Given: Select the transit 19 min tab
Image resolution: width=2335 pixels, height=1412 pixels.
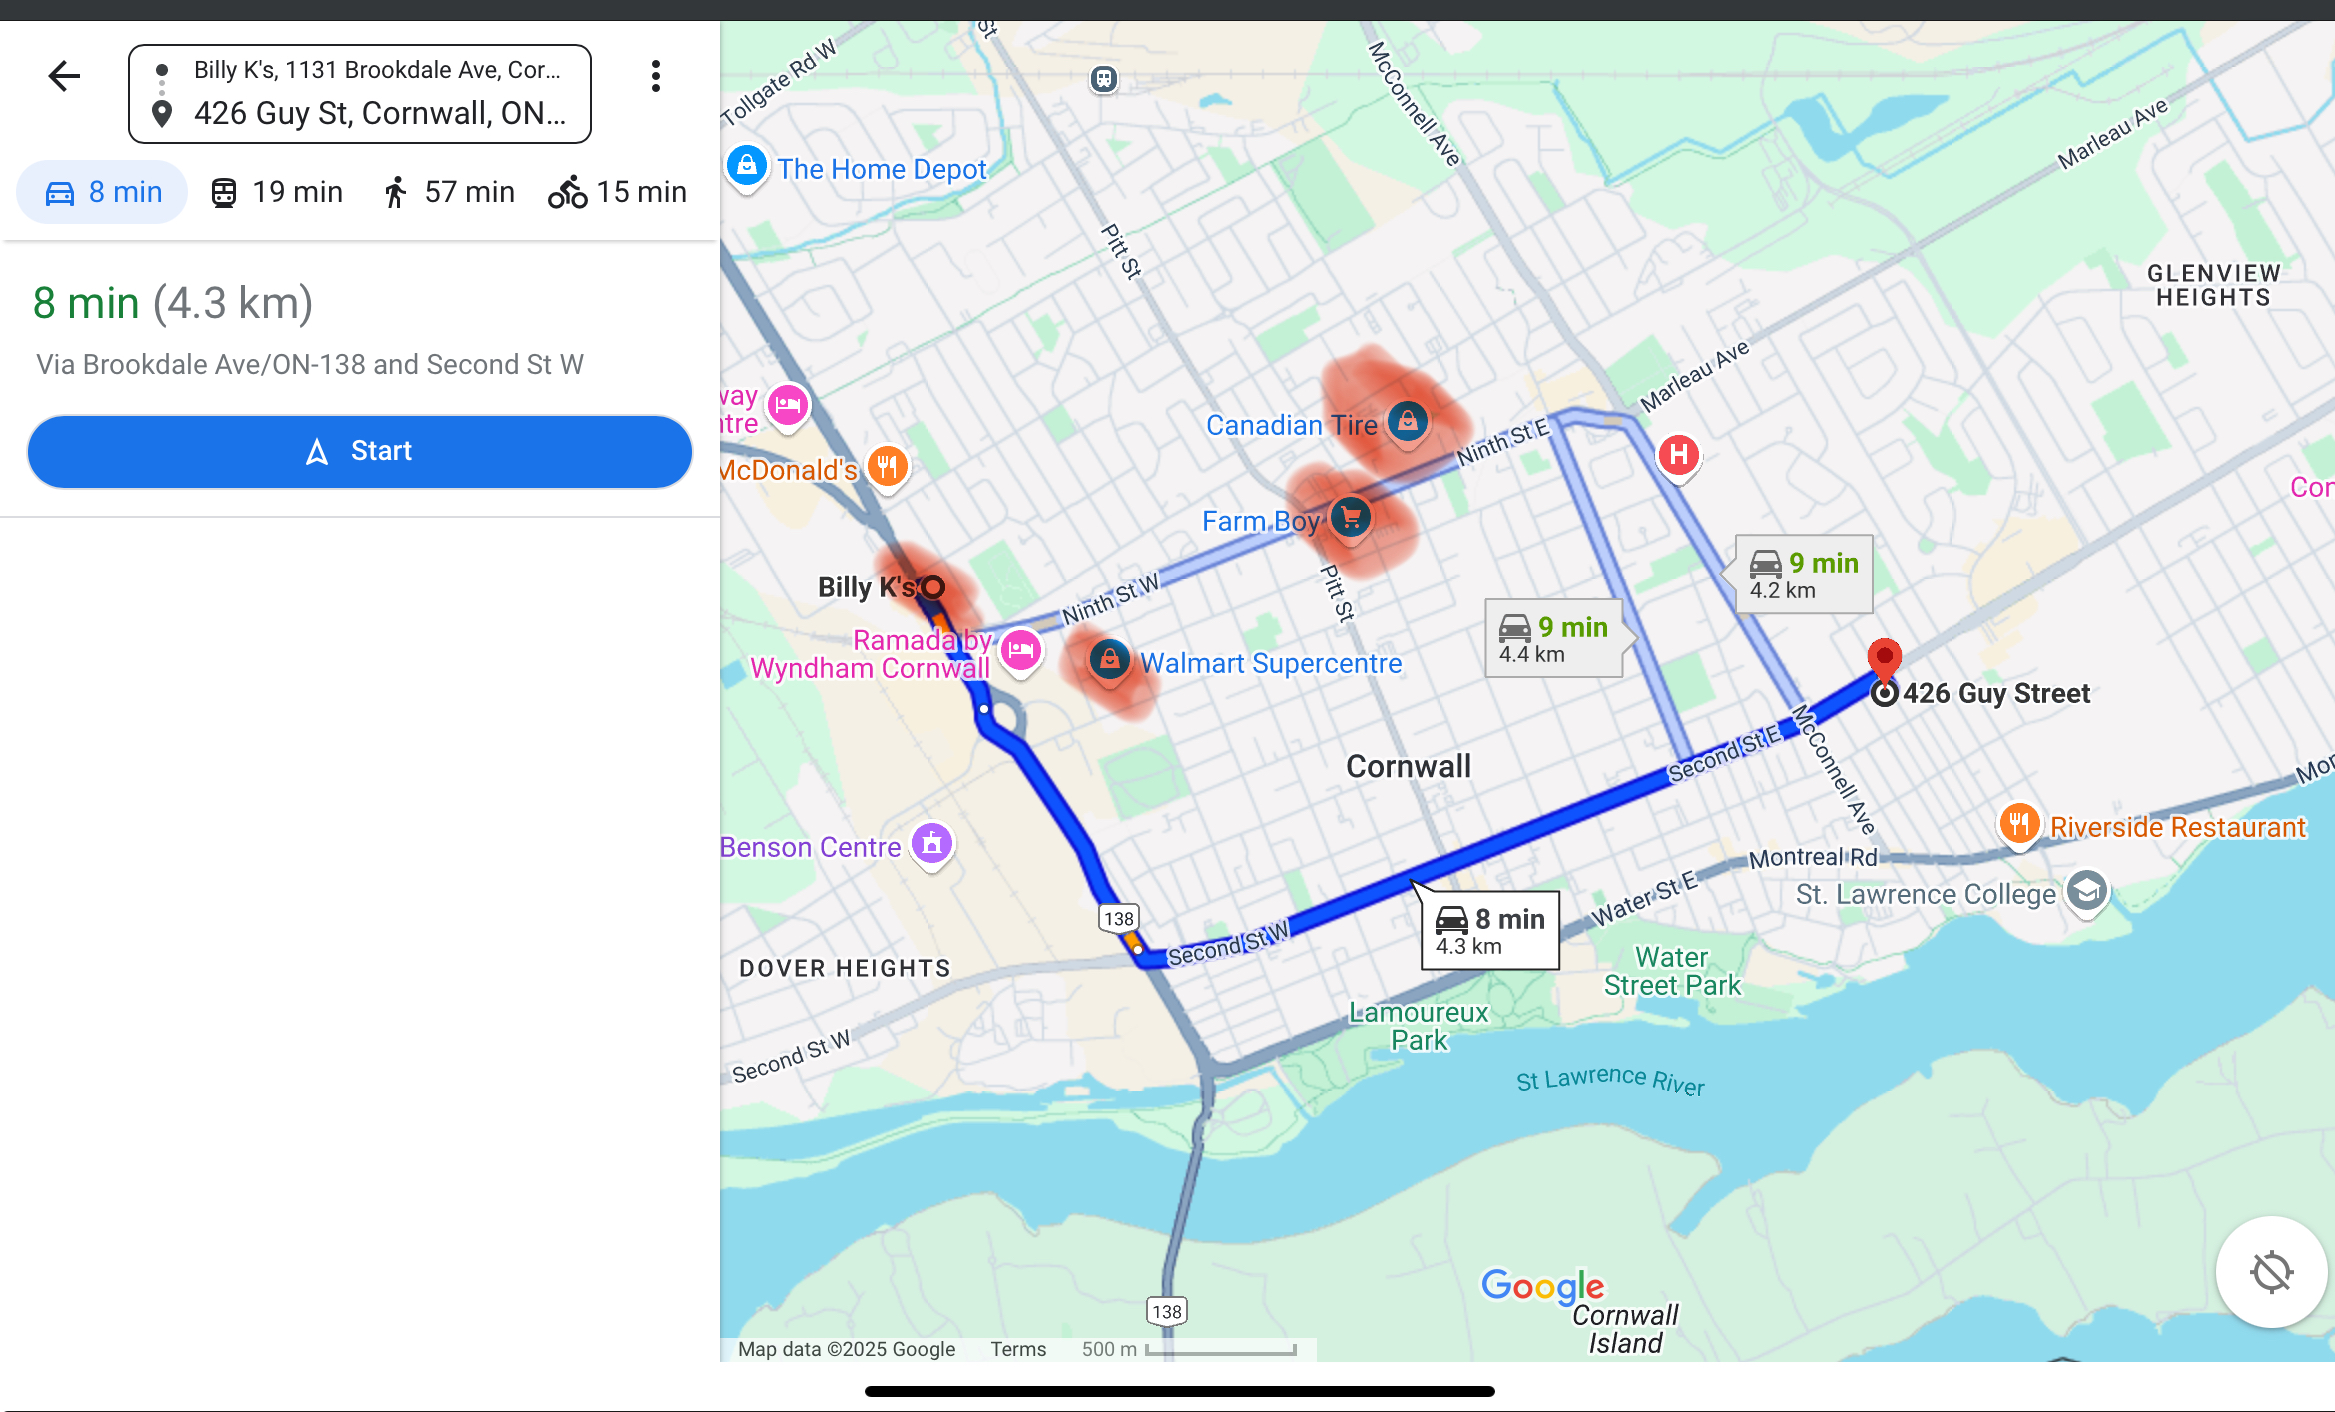Looking at the screenshot, I should pos(277,192).
